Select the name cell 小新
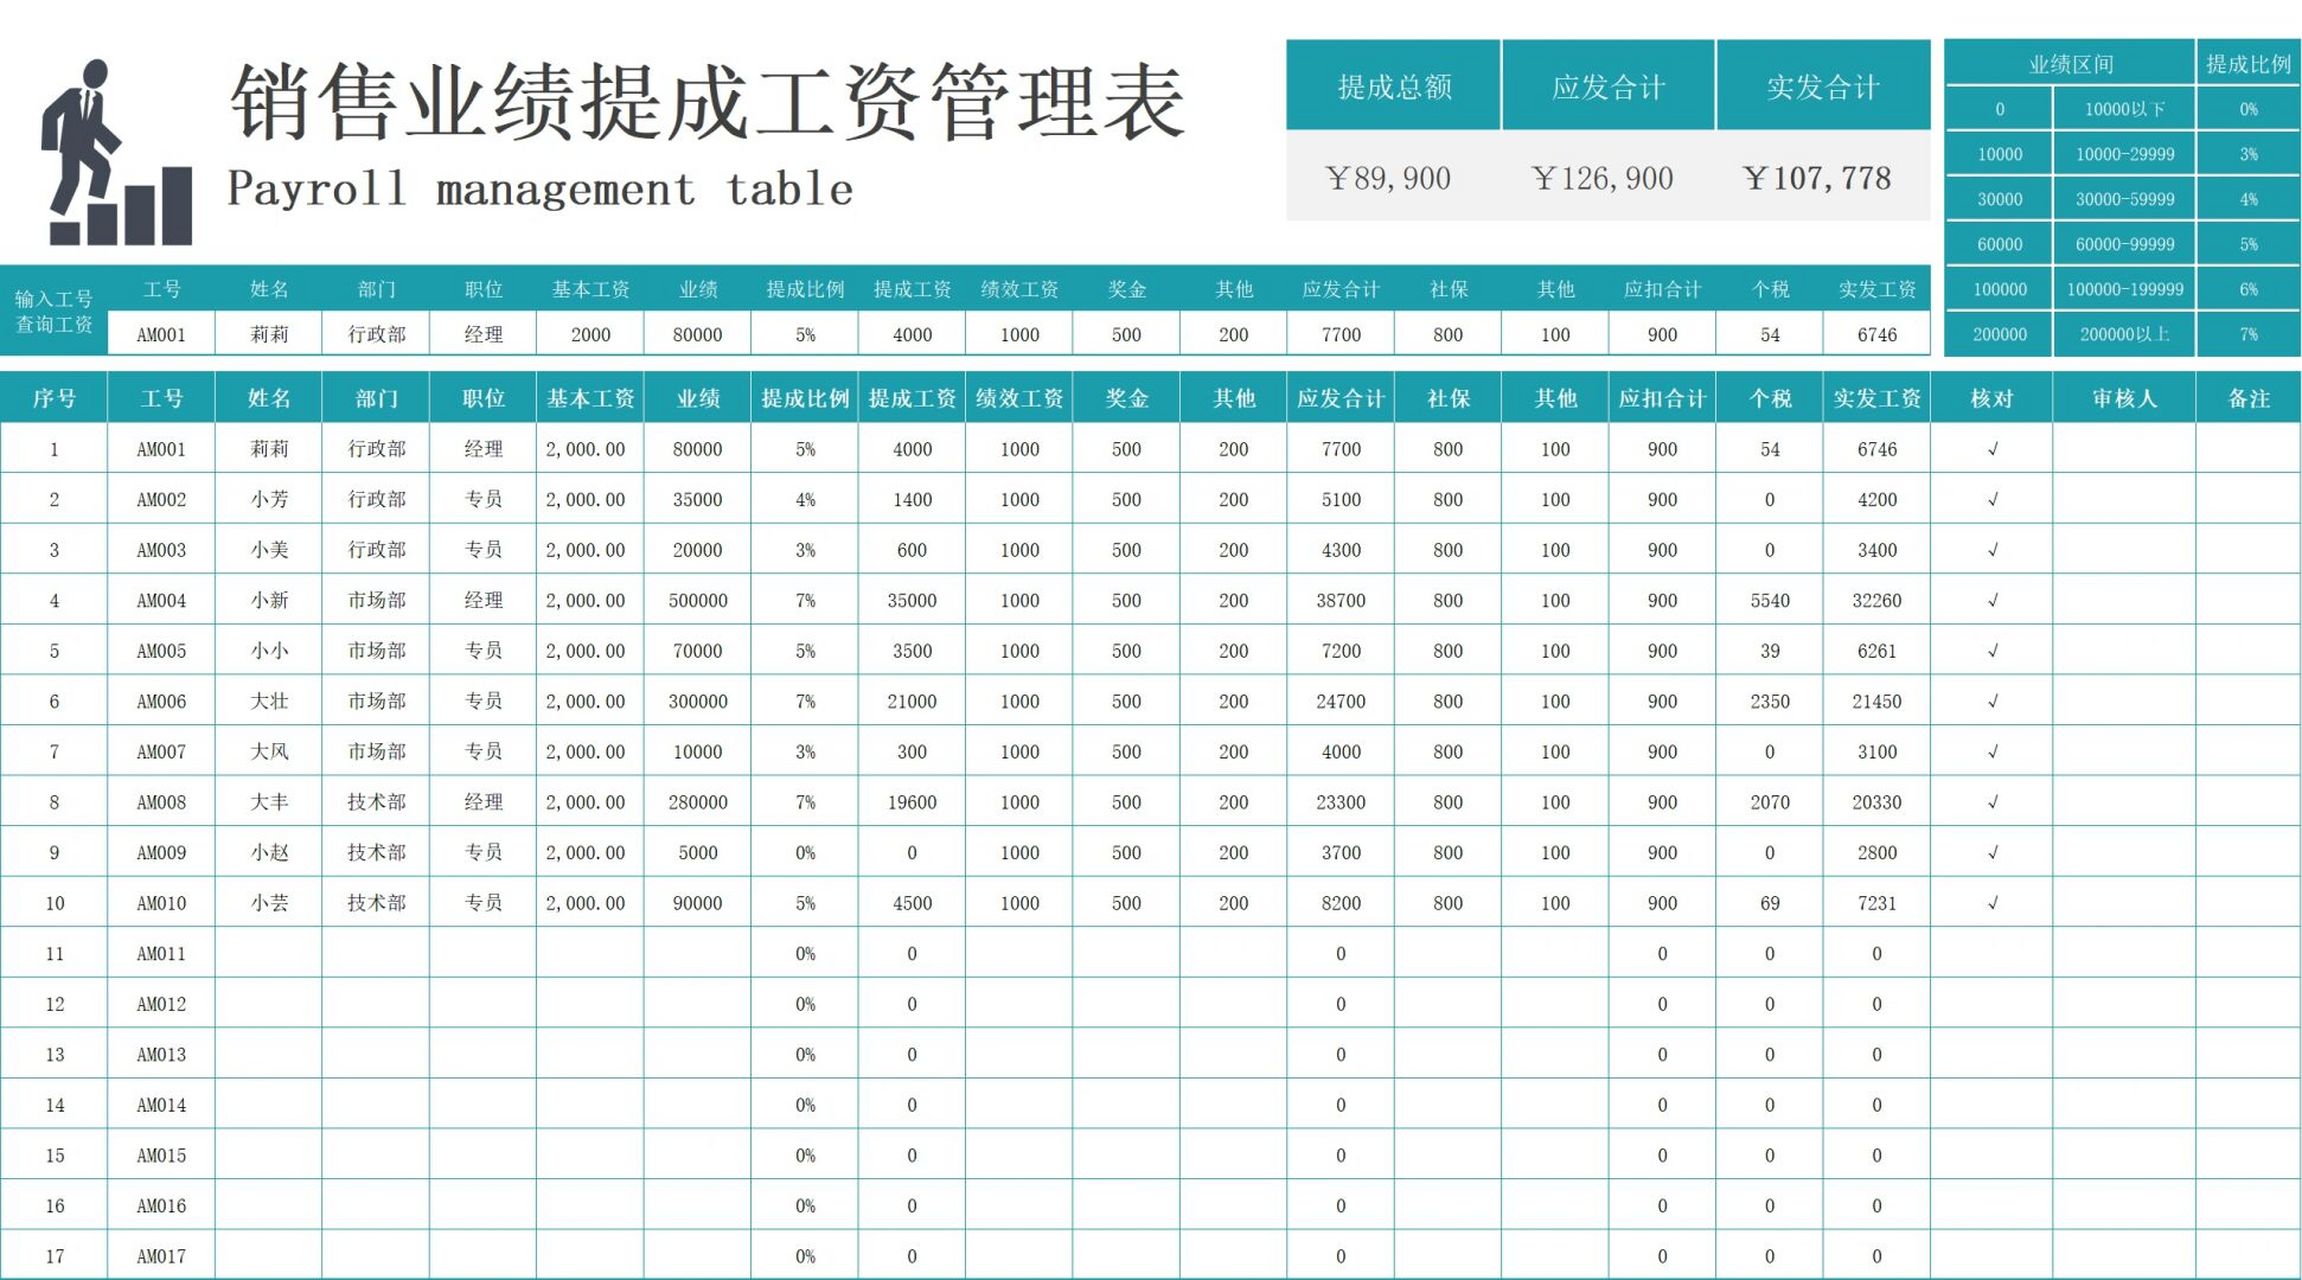Screen dimensions: 2302x1280 click(268, 600)
